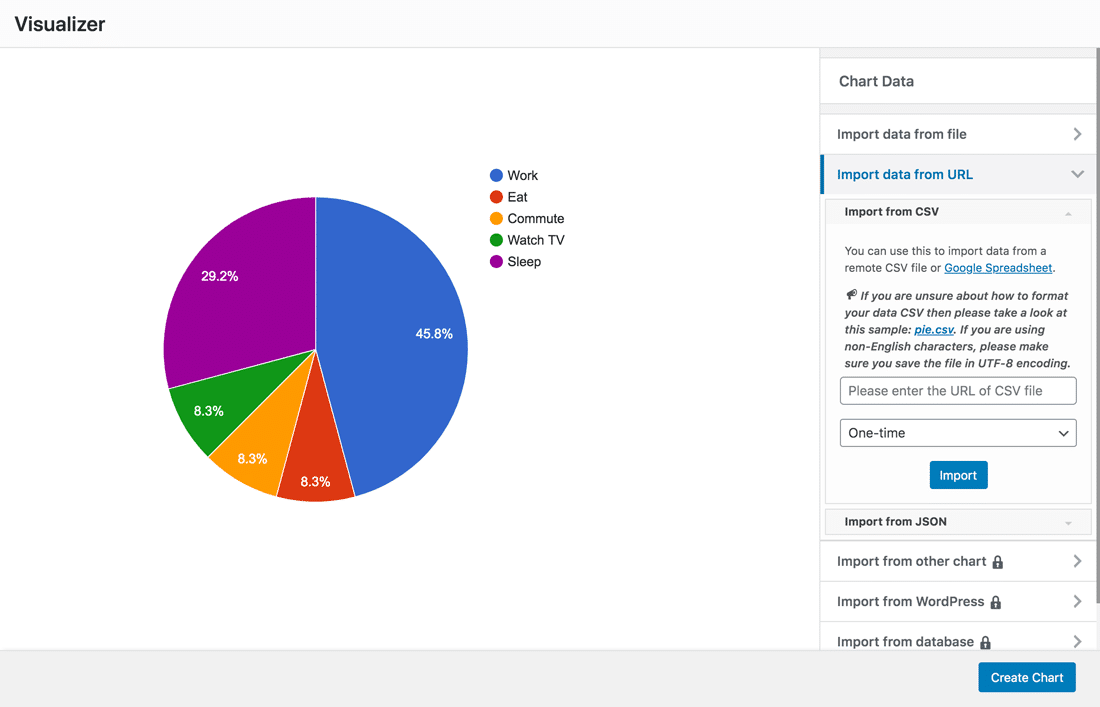Click the lock icon beside Import from database
The width and height of the screenshot is (1100, 707).
coord(985,642)
